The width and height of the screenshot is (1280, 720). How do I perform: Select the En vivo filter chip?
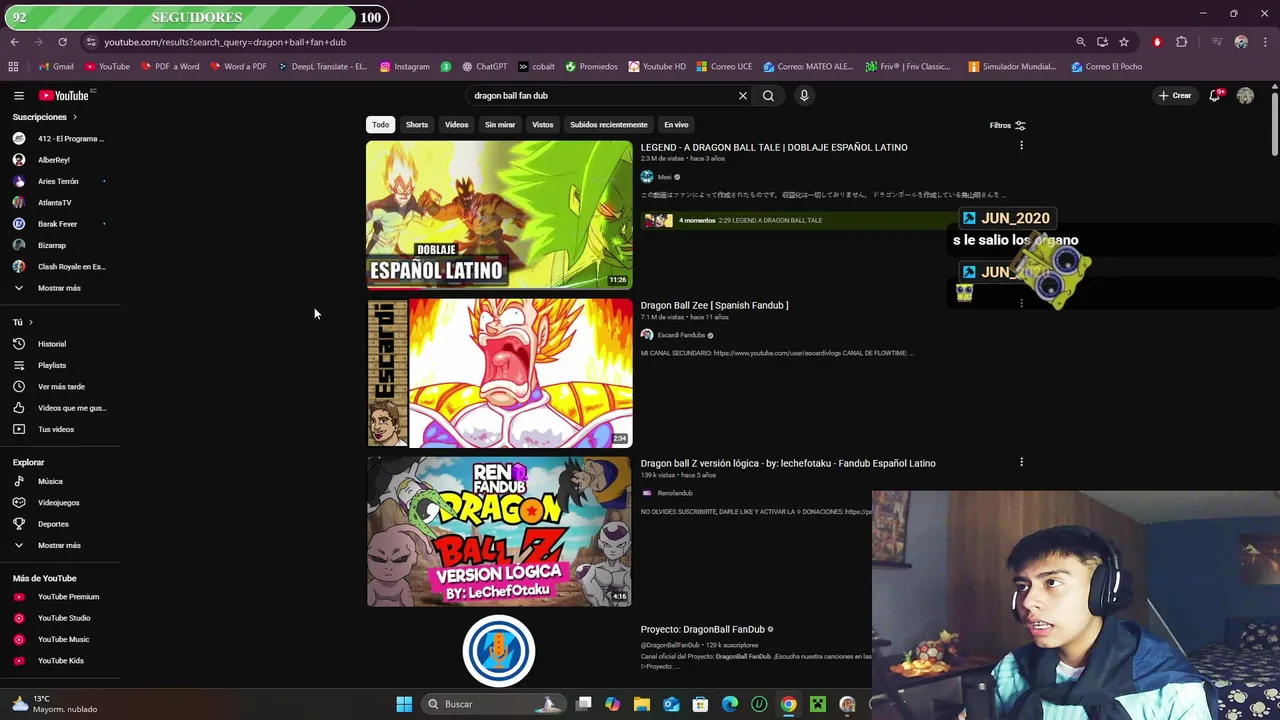point(676,125)
